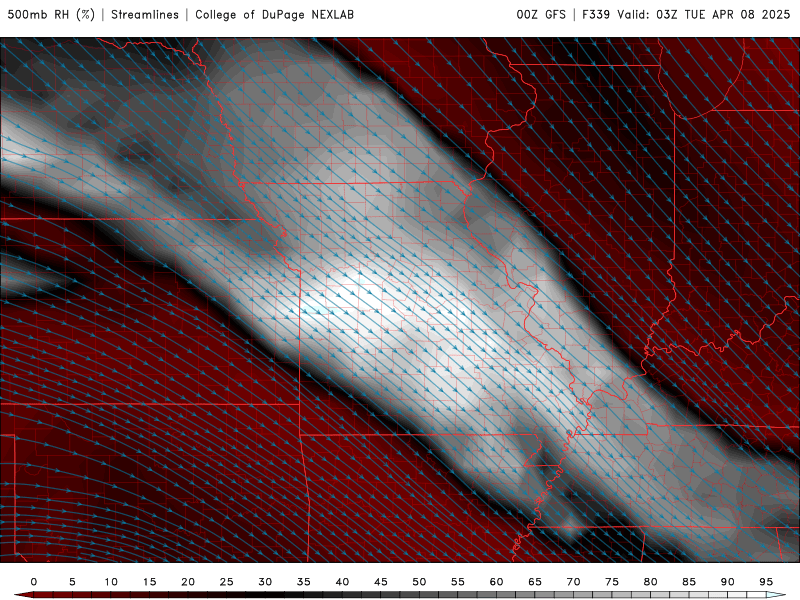This screenshot has width=800, height=600.
Task: Click the "10" value on color scale
Action: point(111,582)
